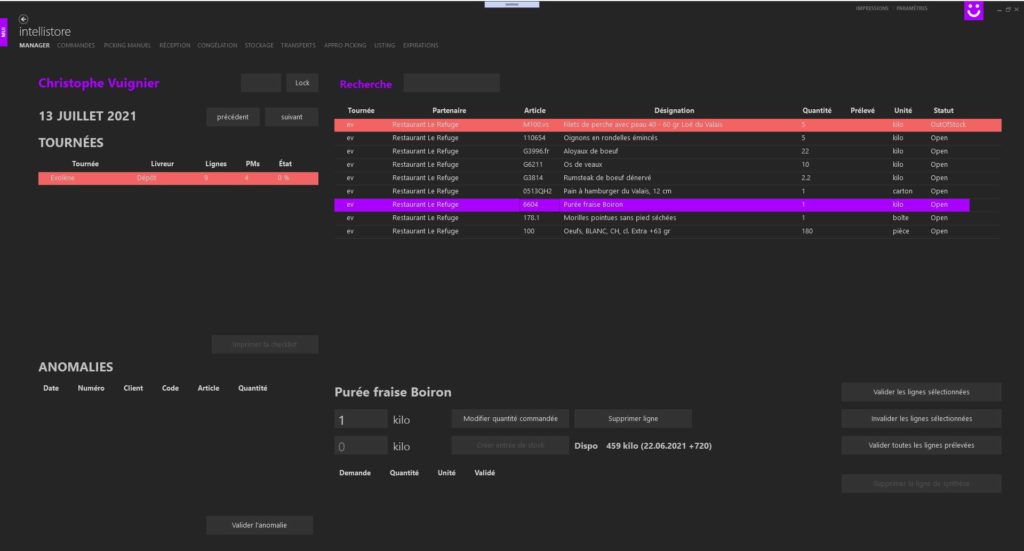The image size is (1024, 551).
Task: Click the purple MUI side tab
Action: 4,31
